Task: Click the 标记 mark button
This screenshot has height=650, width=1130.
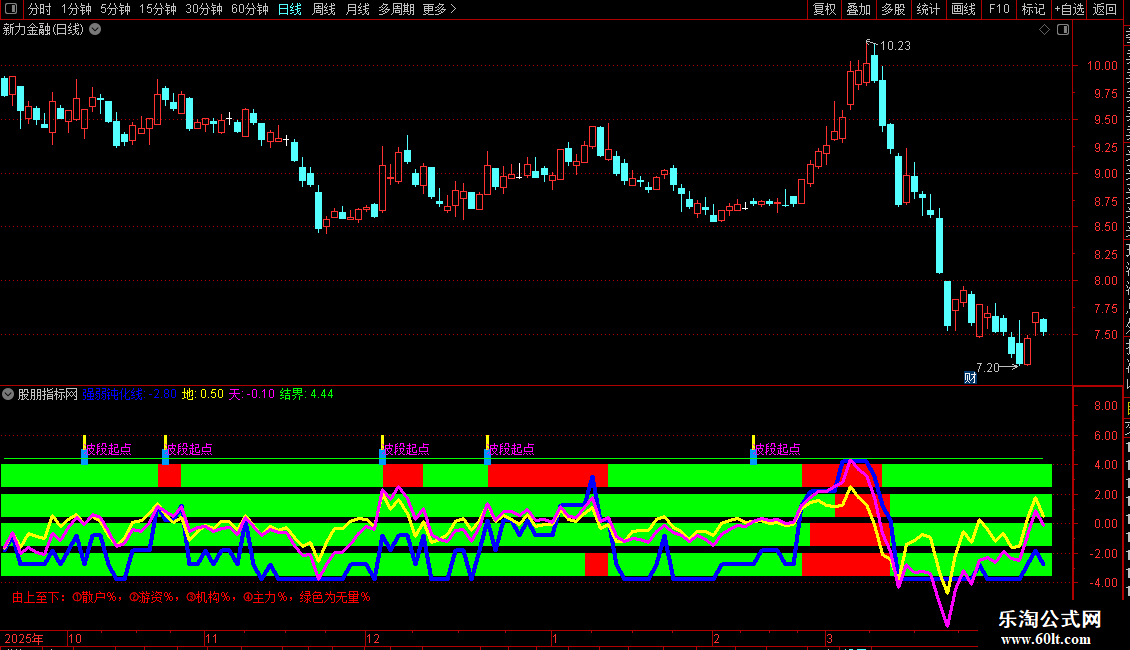Action: pos(1033,9)
